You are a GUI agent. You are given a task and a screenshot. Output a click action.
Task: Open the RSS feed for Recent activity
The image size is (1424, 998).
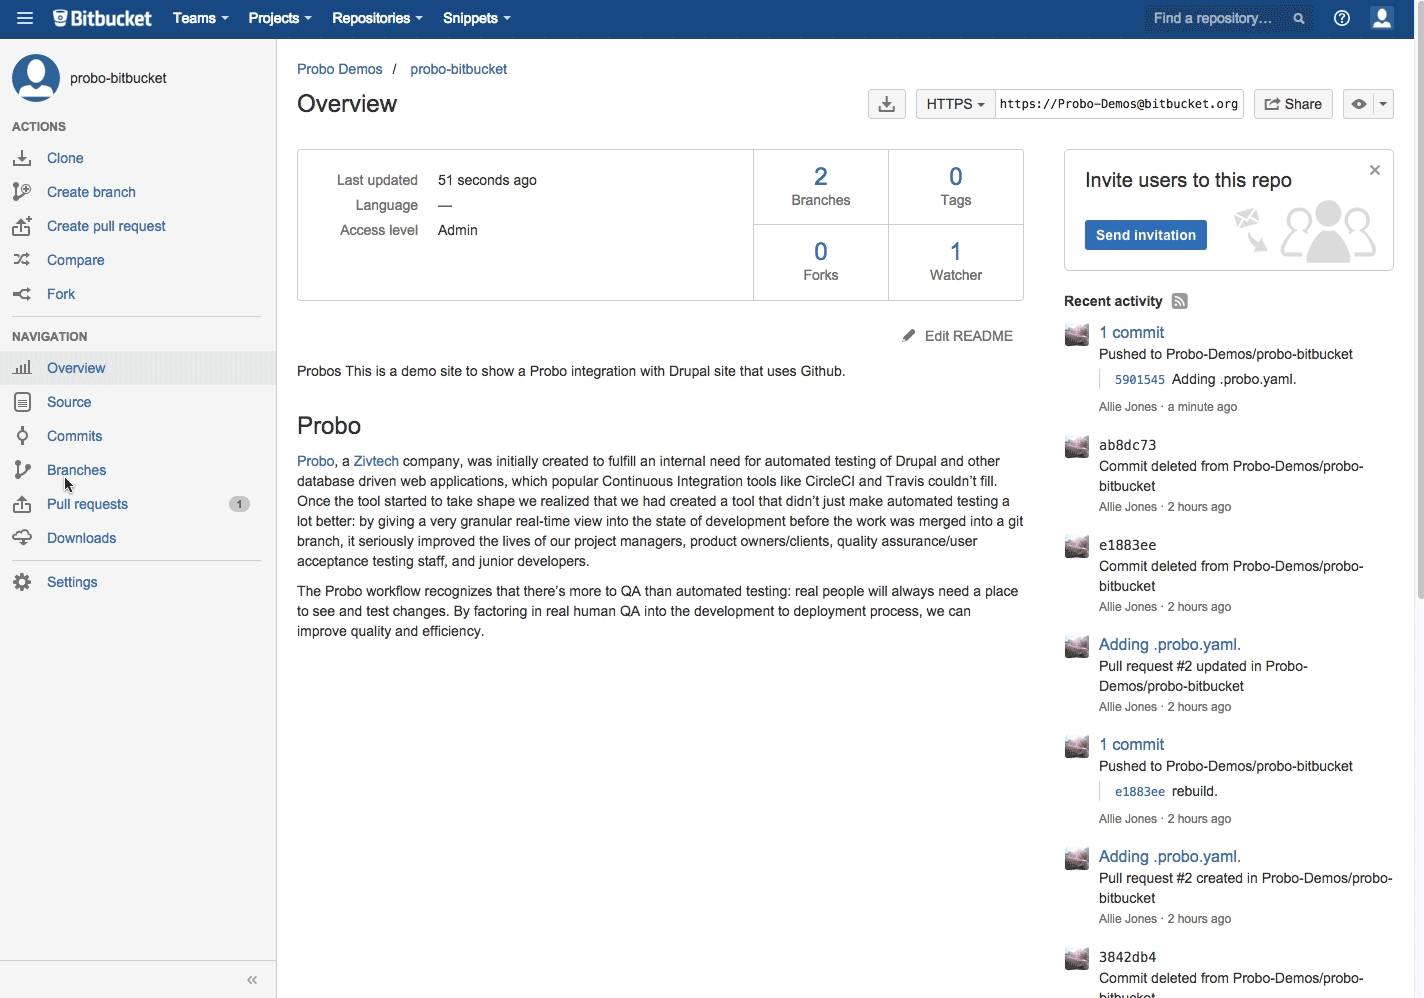click(1179, 301)
